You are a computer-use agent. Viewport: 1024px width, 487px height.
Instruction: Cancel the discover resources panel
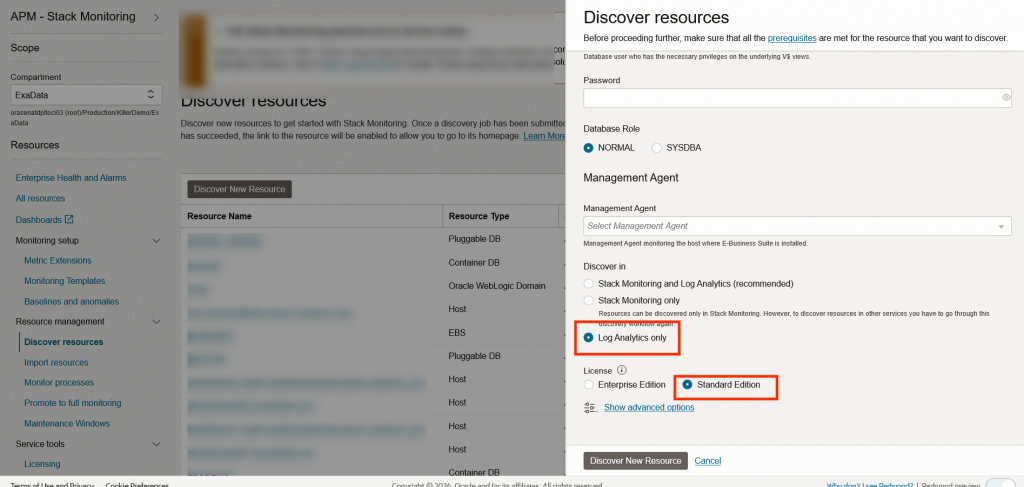coord(708,461)
